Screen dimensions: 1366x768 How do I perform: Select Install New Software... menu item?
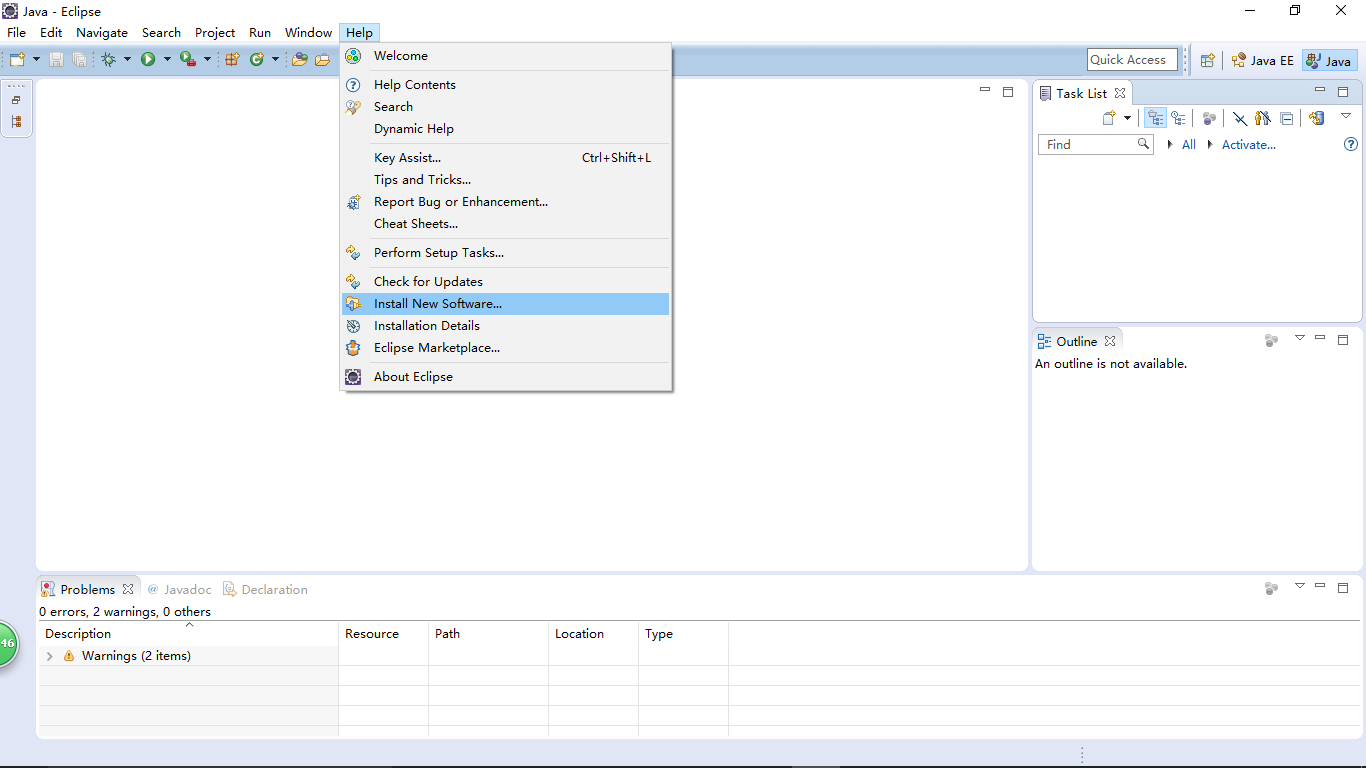(x=506, y=304)
